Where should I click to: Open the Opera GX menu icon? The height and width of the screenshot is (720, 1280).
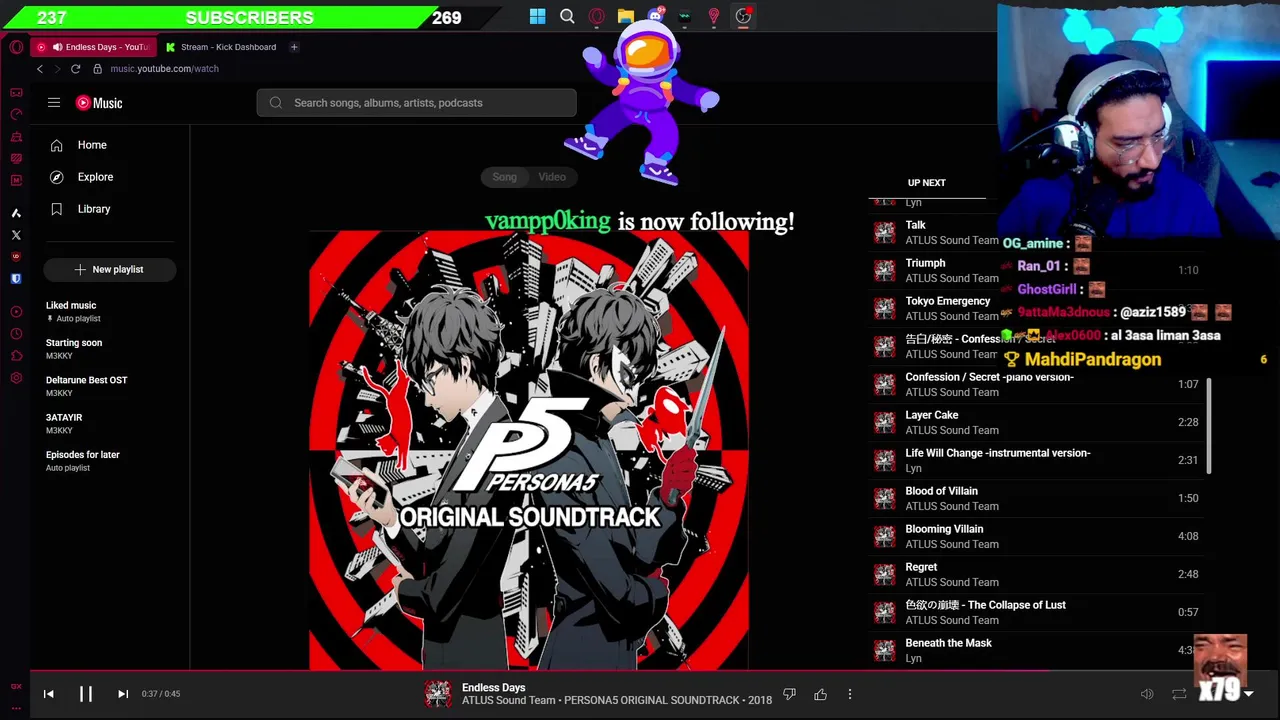[x=16, y=47]
